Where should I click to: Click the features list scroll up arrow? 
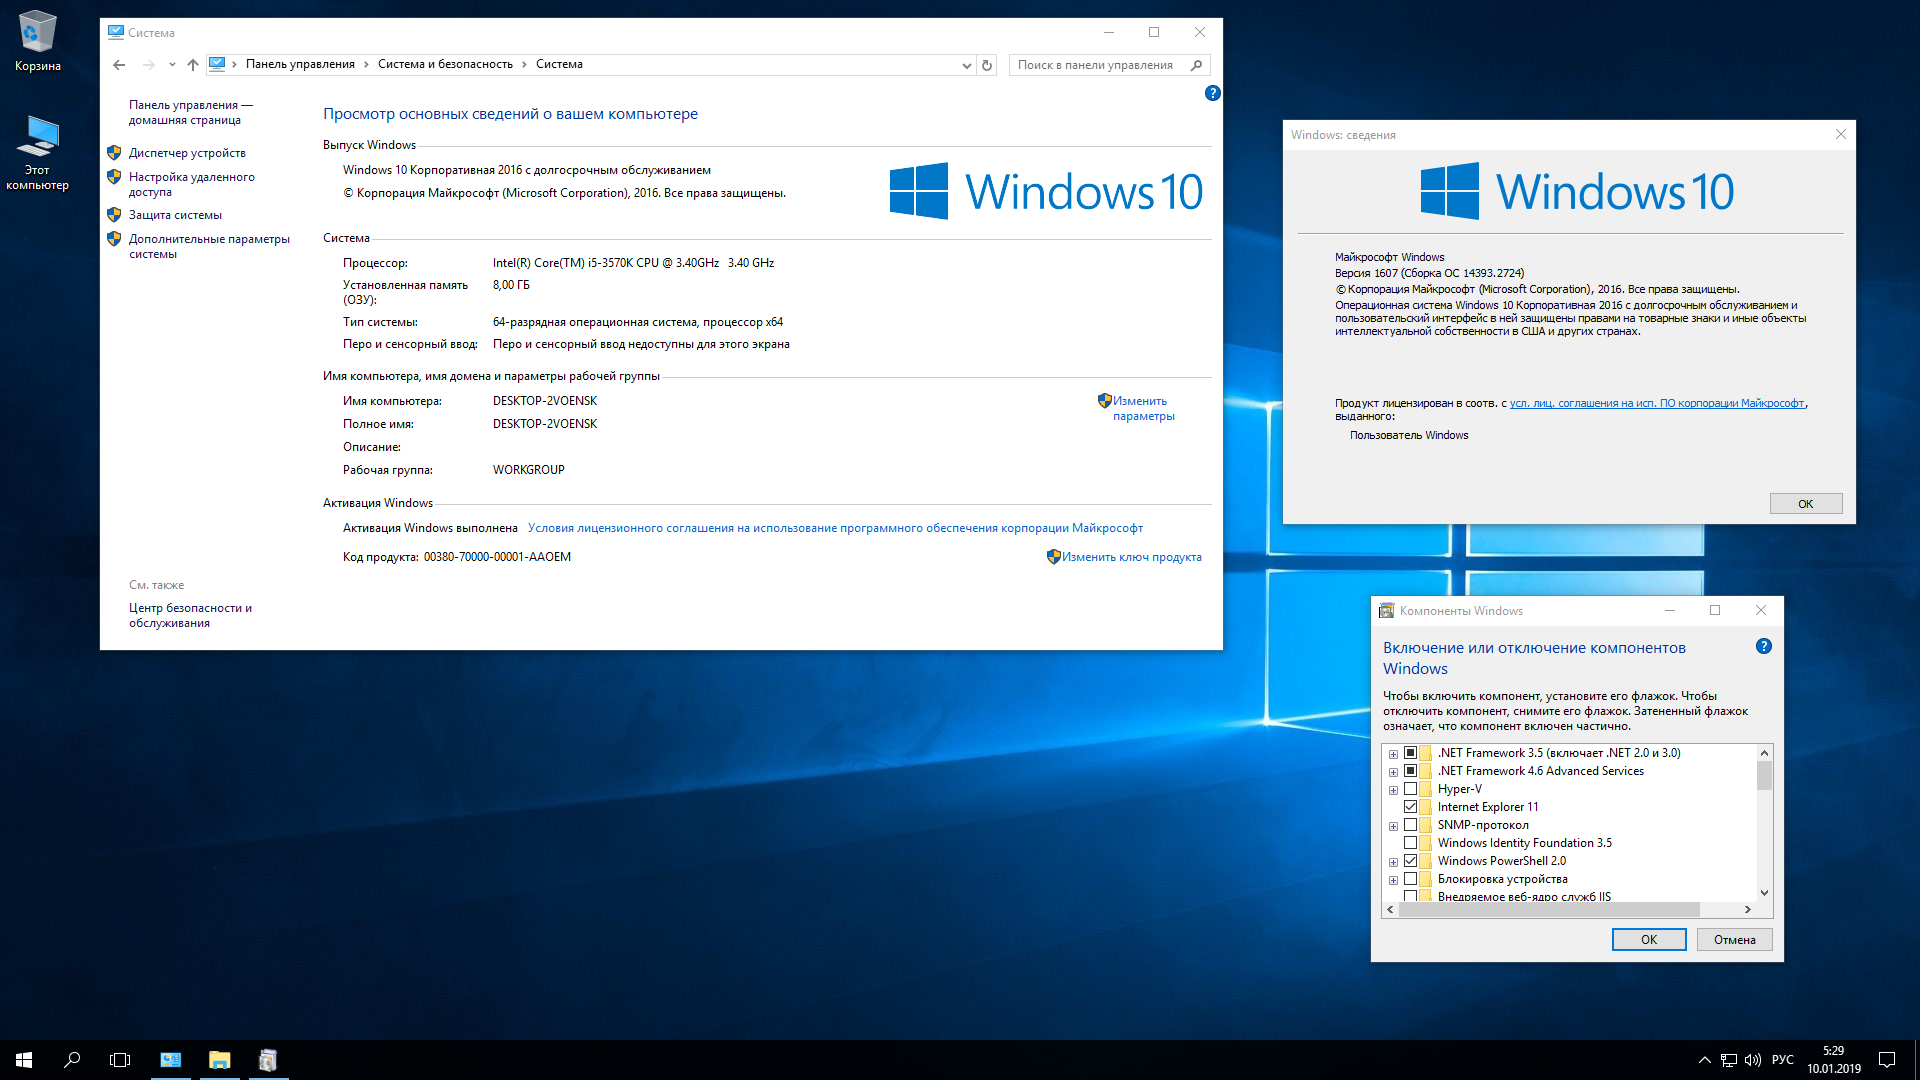click(x=1764, y=753)
